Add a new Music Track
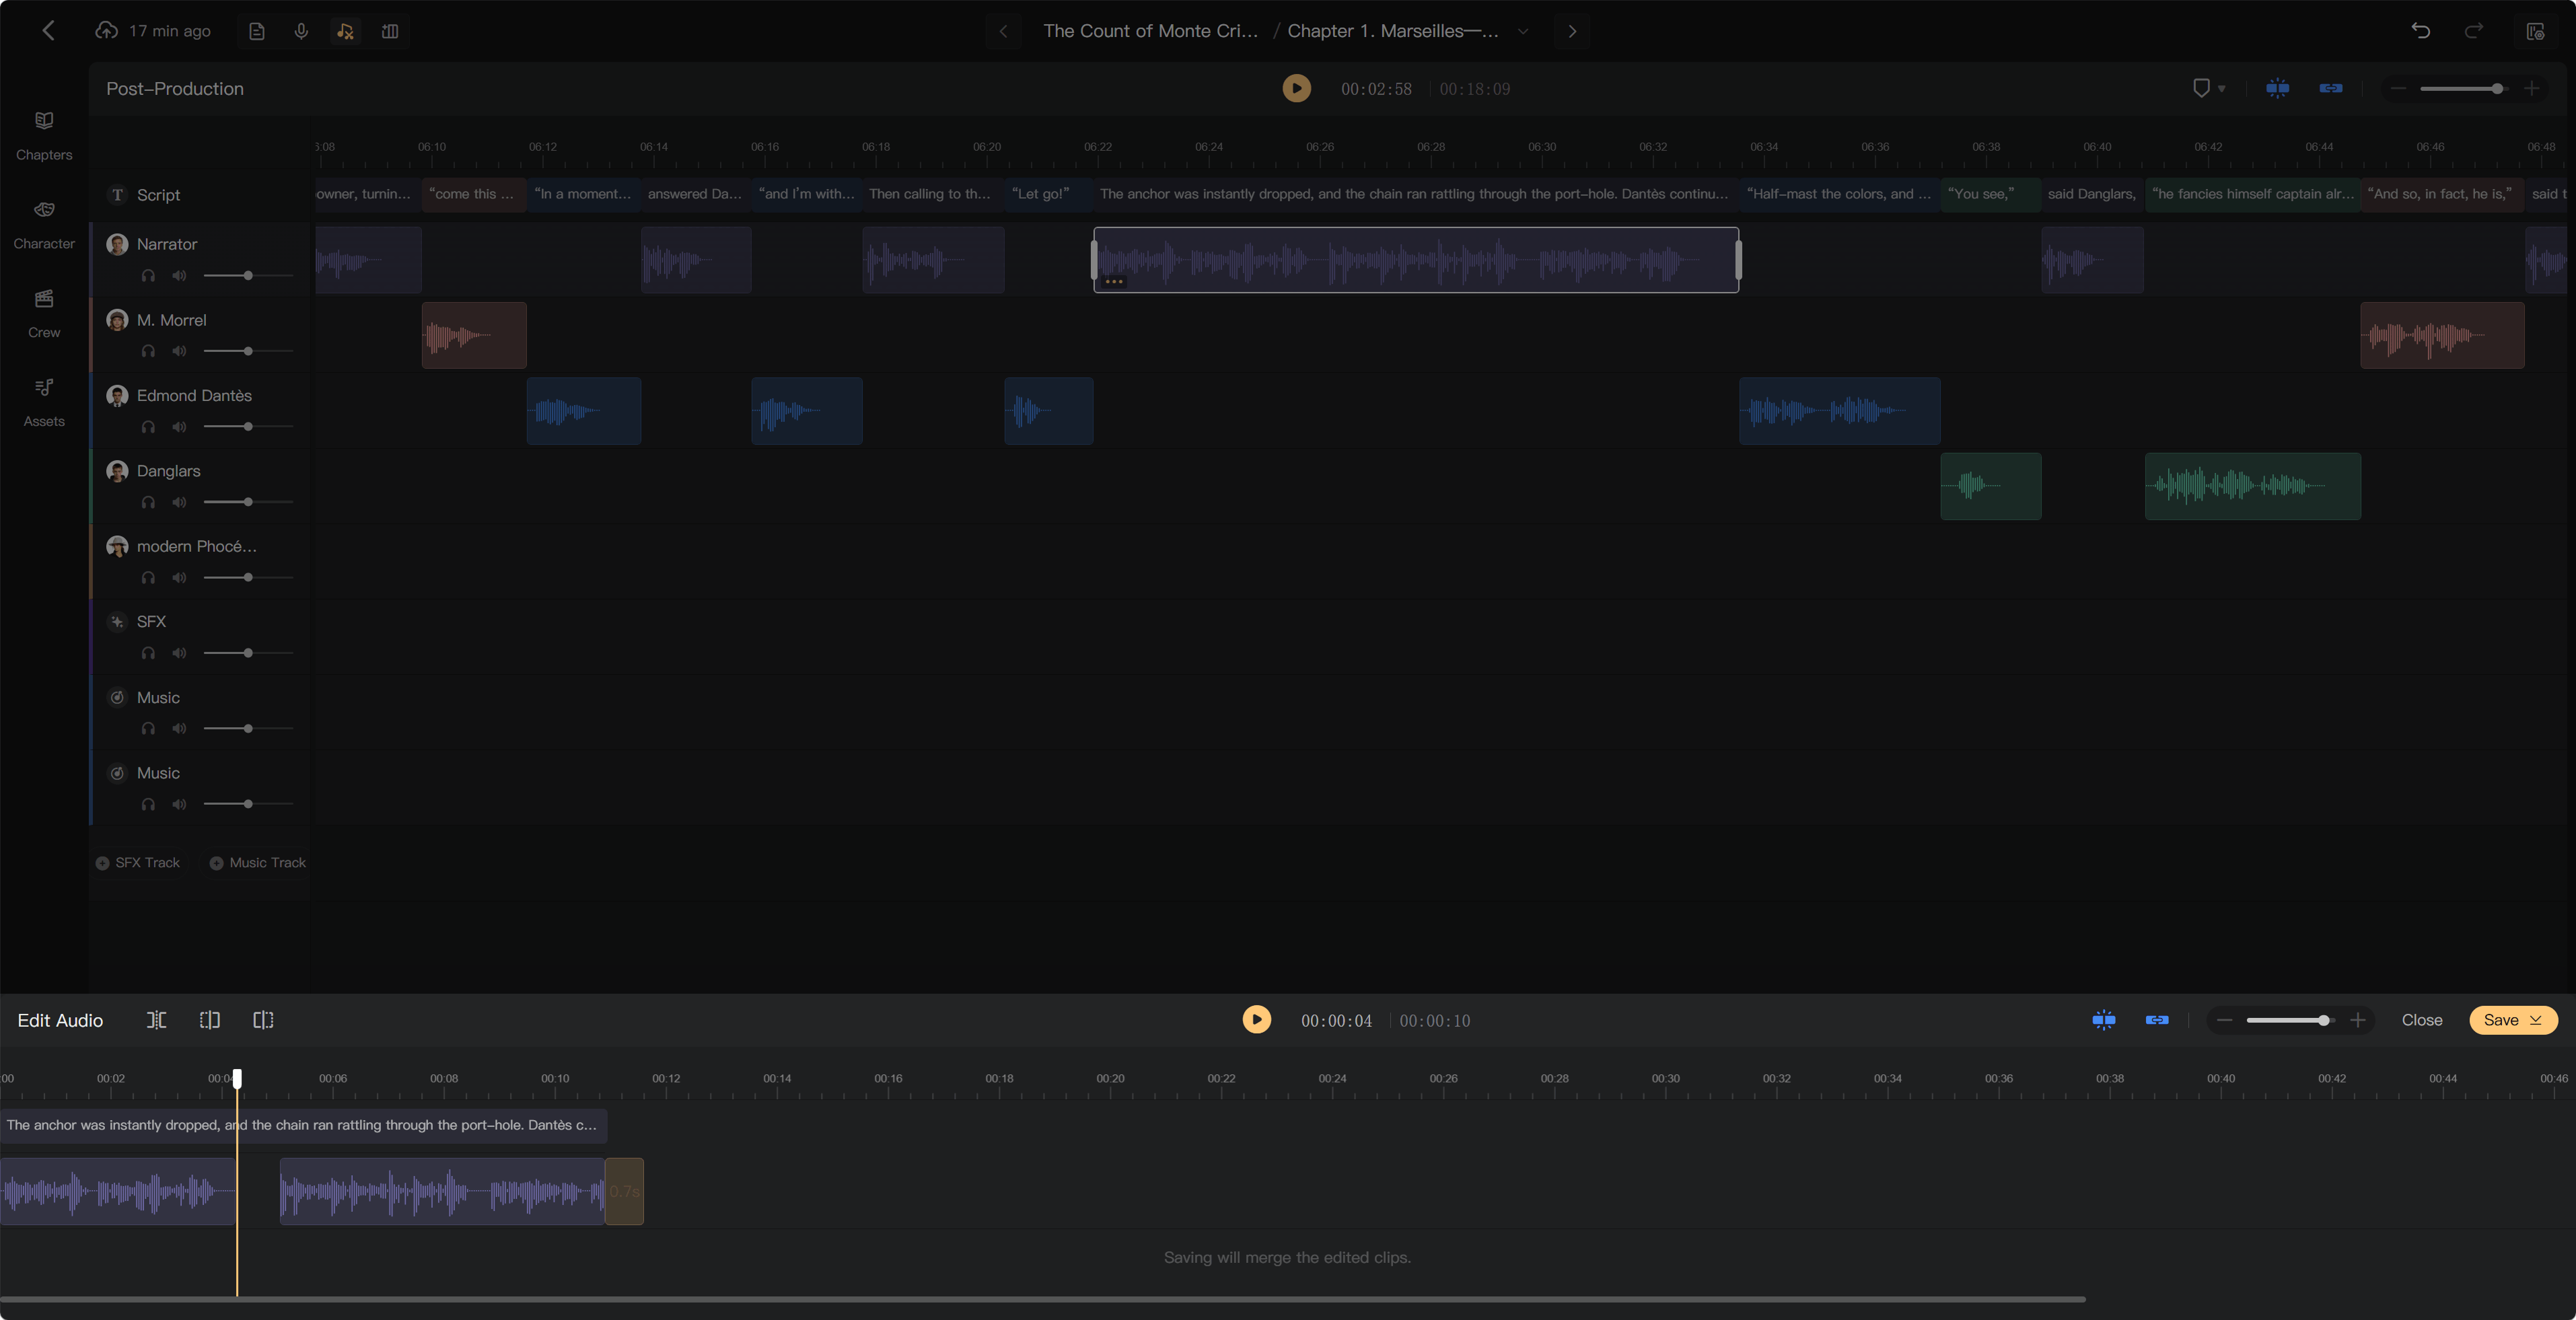This screenshot has height=1320, width=2576. tap(258, 863)
